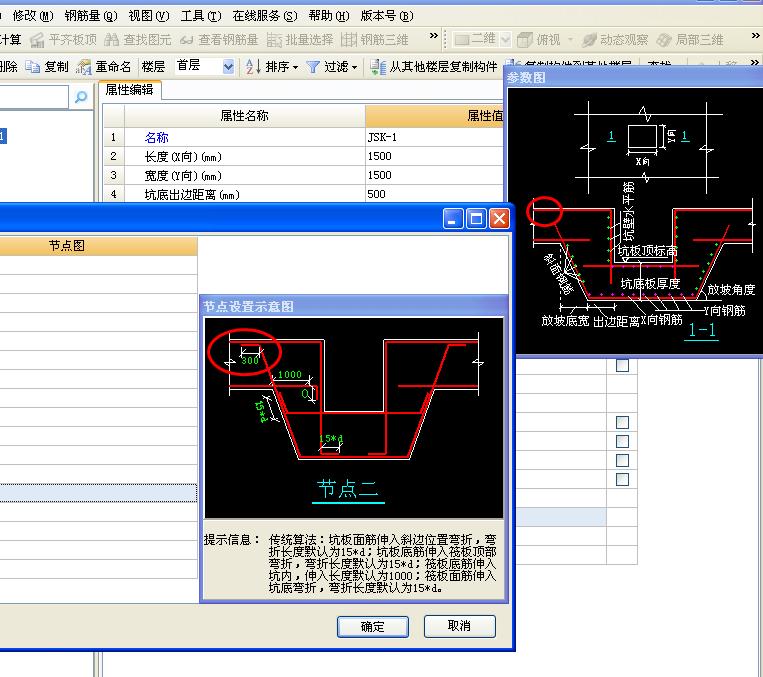Expand the first toolbar overflow chevron
This screenshot has width=763, height=677.
click(433, 36)
